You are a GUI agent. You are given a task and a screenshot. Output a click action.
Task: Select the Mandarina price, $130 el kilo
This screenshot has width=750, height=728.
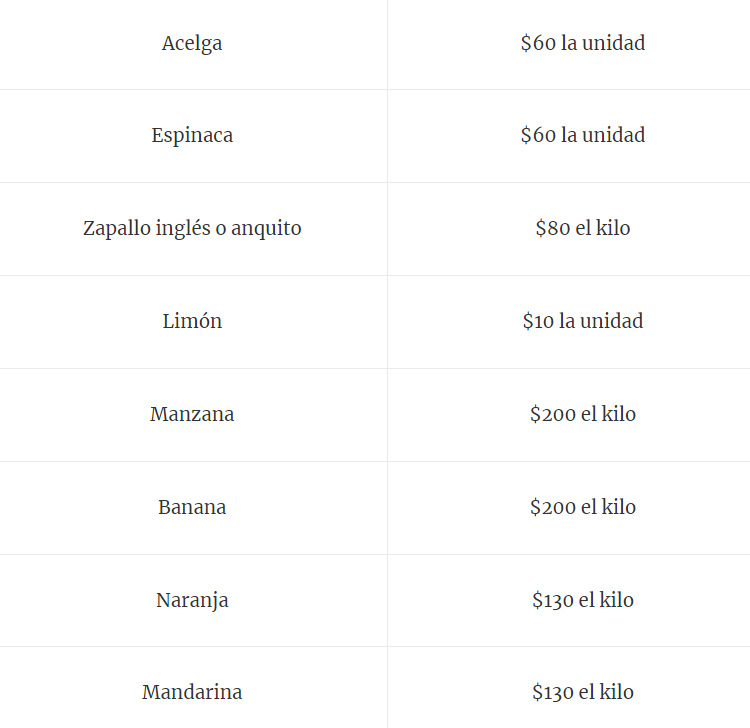tap(582, 692)
